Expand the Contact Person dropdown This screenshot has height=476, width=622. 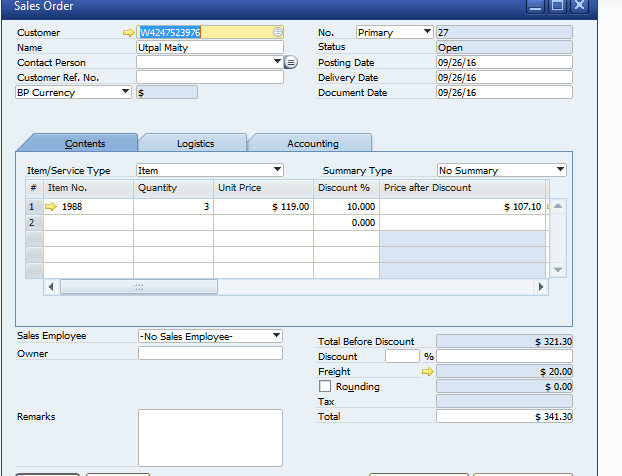pyautogui.click(x=277, y=61)
